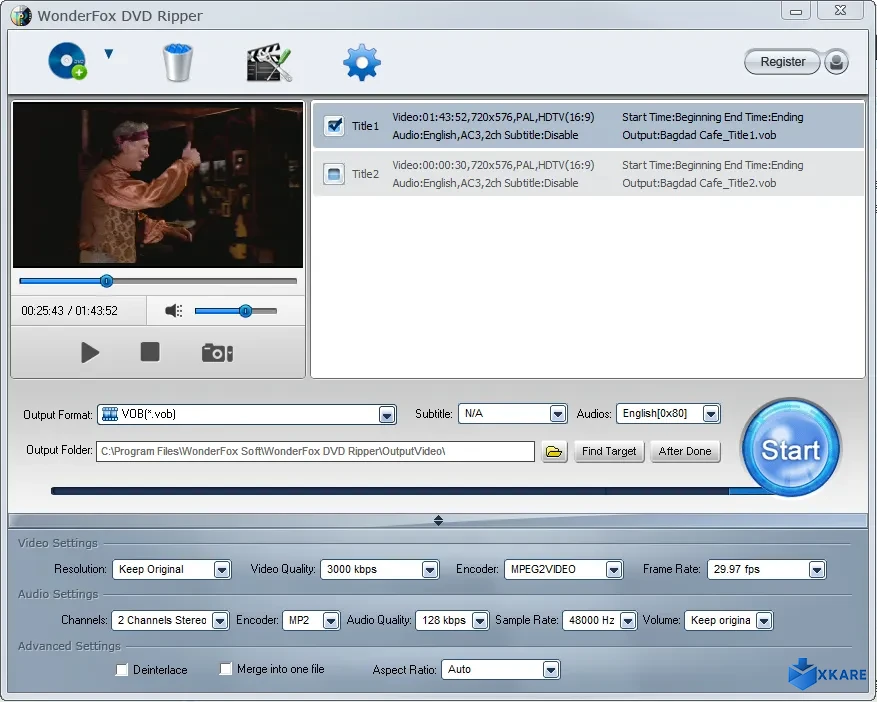The image size is (877, 702).
Task: Uncheck Title1 in the title list
Action: coord(334,126)
